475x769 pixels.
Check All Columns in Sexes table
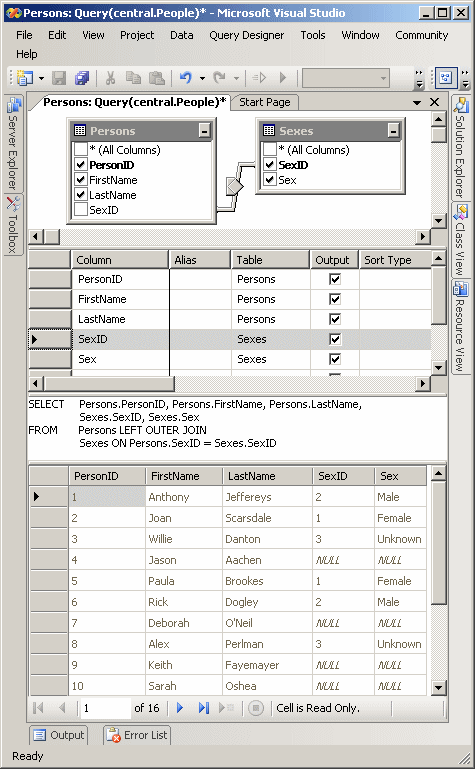click(x=270, y=150)
